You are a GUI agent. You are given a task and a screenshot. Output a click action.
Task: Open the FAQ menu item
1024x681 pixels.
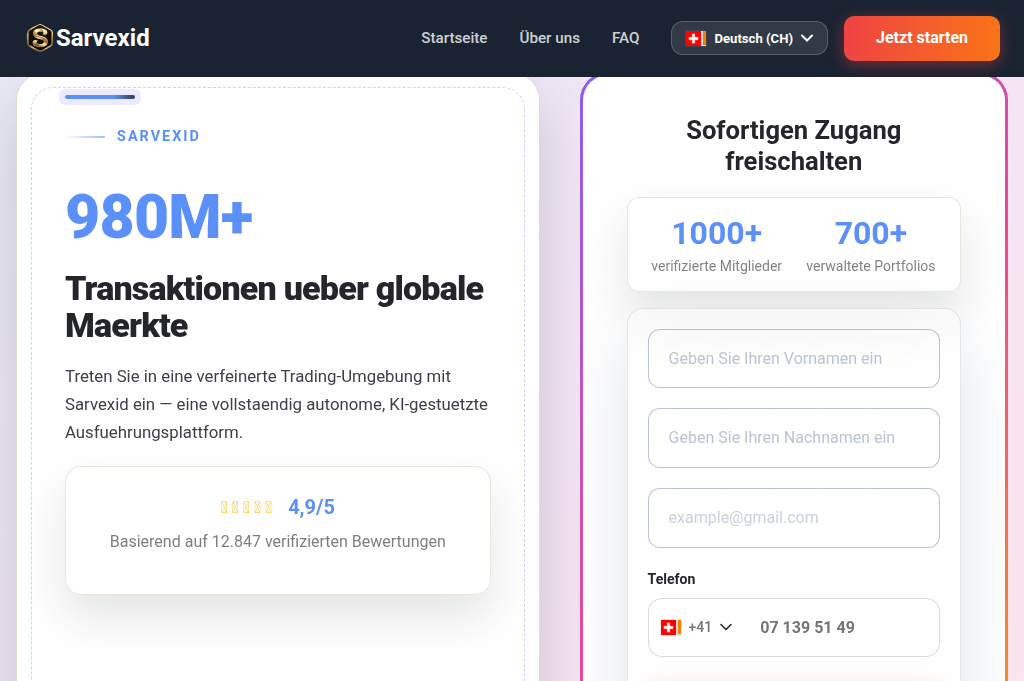(625, 38)
